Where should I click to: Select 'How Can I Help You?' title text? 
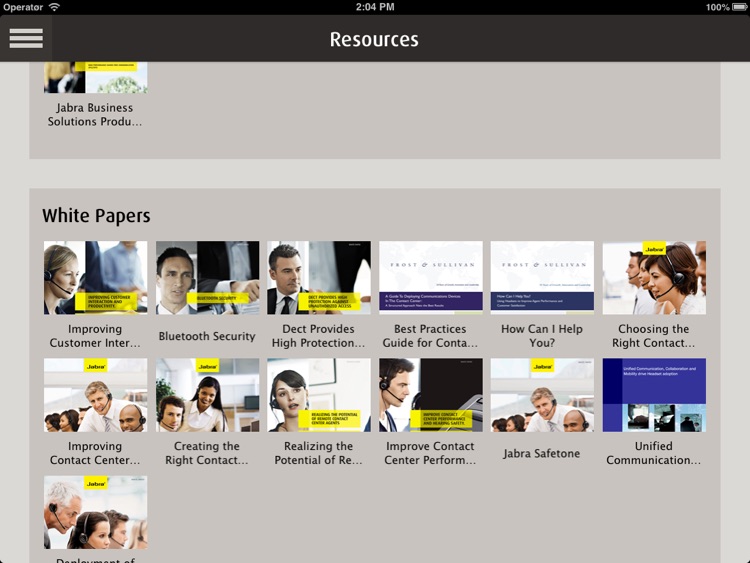[542, 336]
